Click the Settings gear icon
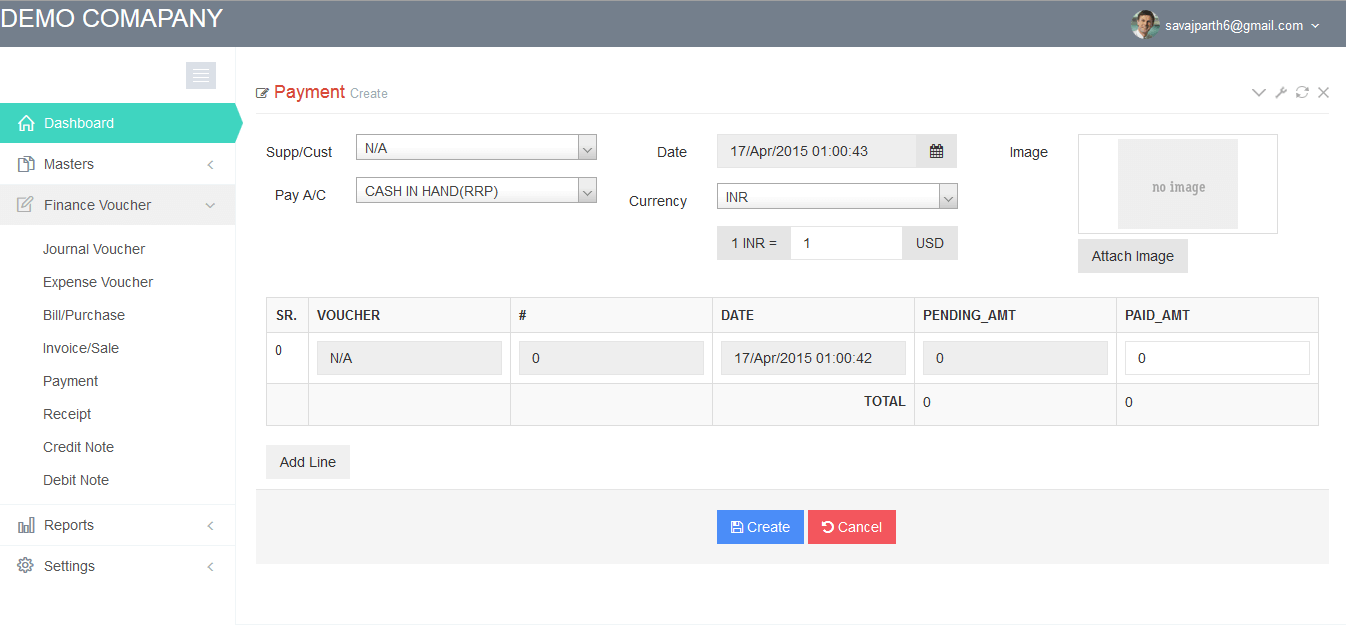Viewport: 1346px width, 635px height. click(26, 566)
